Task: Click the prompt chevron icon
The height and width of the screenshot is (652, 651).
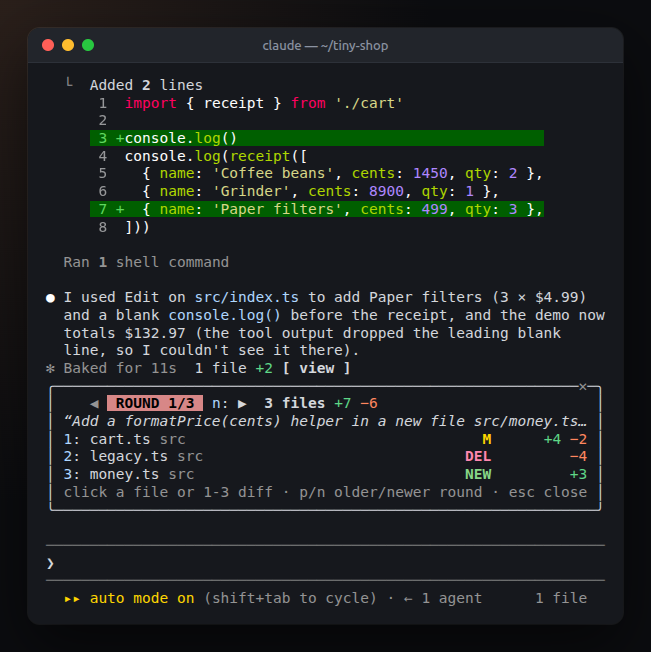Action: [x=50, y=563]
